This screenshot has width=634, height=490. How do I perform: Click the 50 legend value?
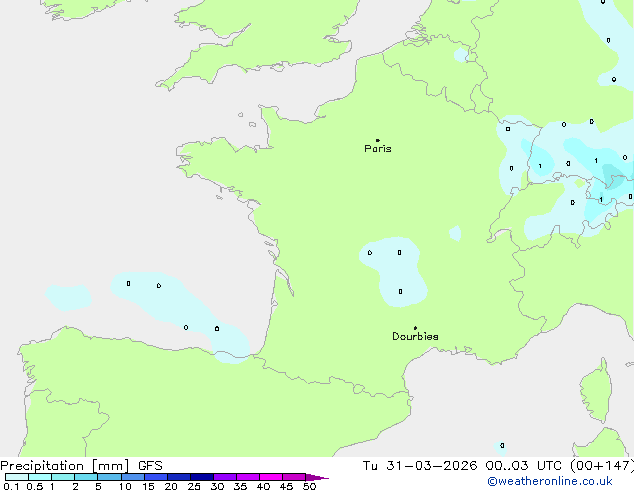(309, 486)
